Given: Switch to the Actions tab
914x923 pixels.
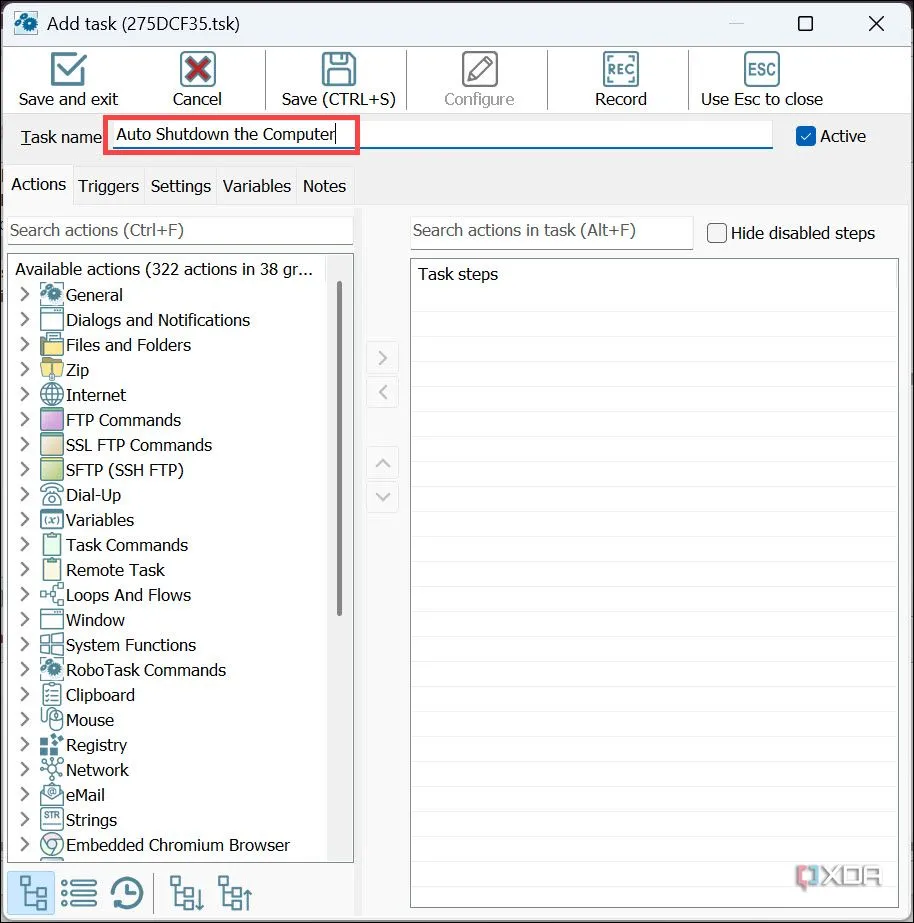Looking at the screenshot, I should pos(39,185).
